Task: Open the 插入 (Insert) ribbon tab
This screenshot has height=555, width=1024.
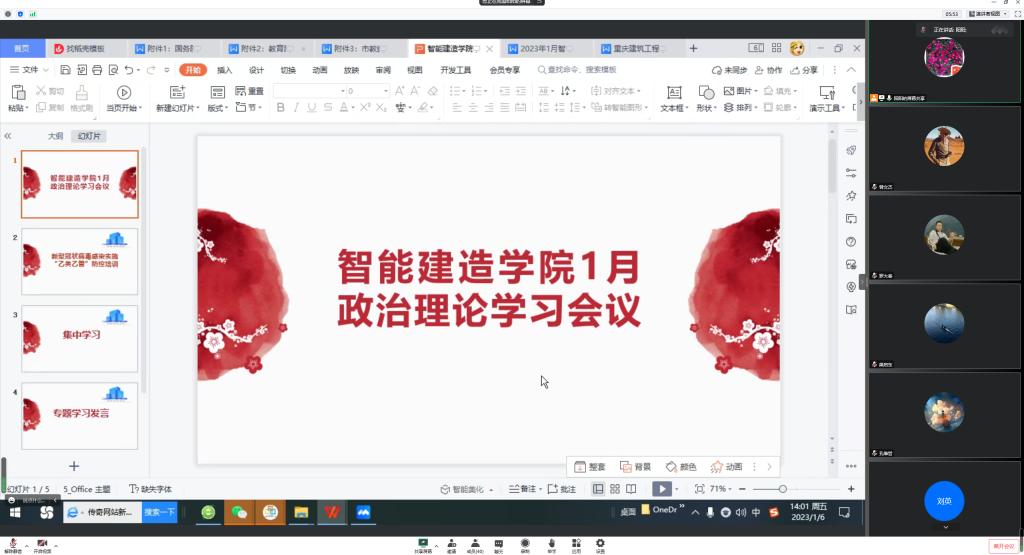Action: click(x=225, y=70)
